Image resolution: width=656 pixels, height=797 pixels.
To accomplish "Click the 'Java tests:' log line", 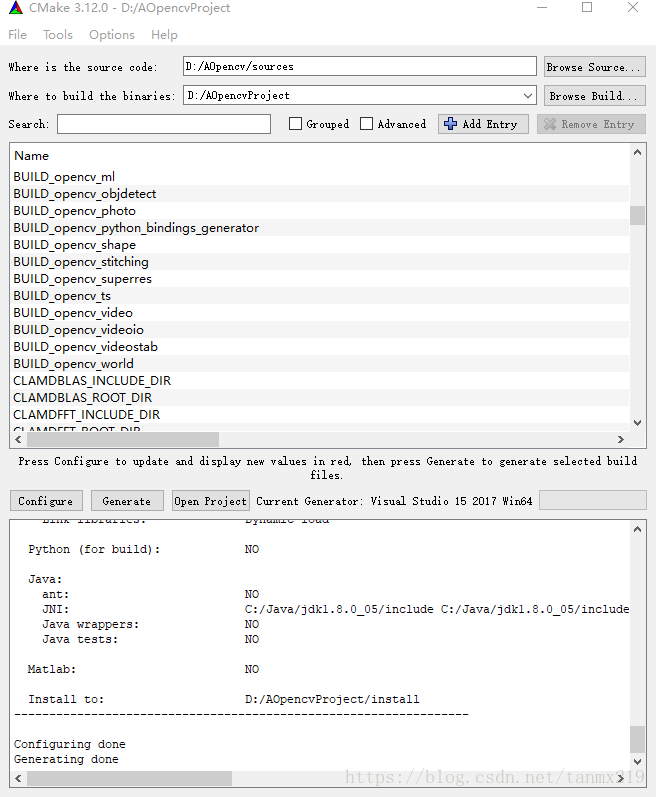I will tap(80, 639).
